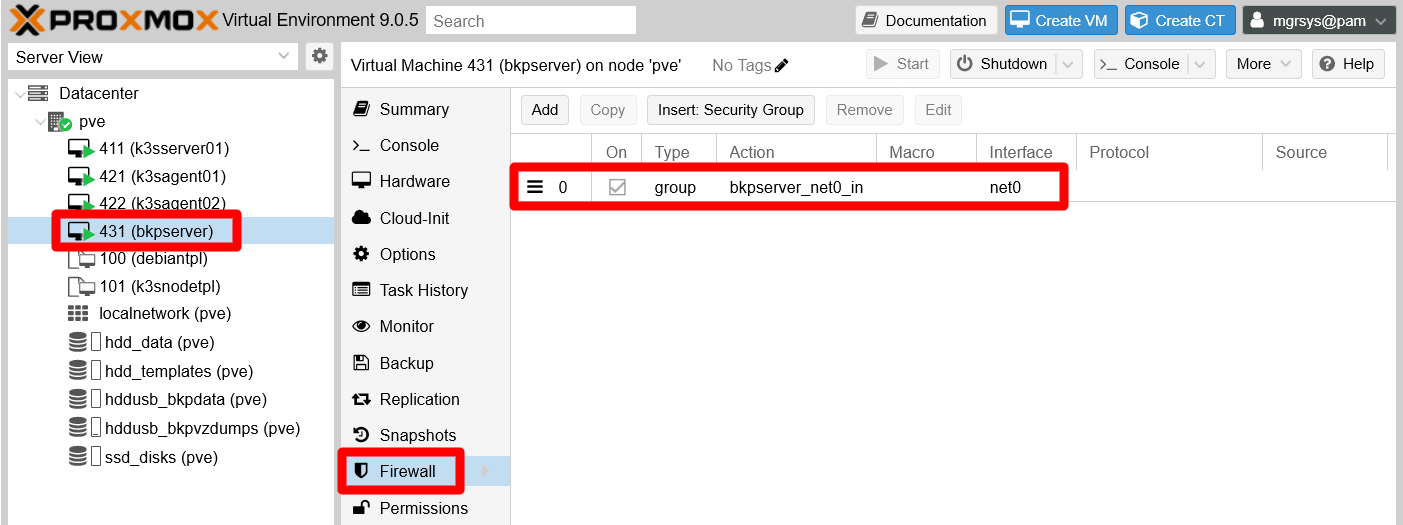The width and height of the screenshot is (1403, 525).
Task: Click storage icon for hddusb_bkpdata
Action: click(x=78, y=399)
